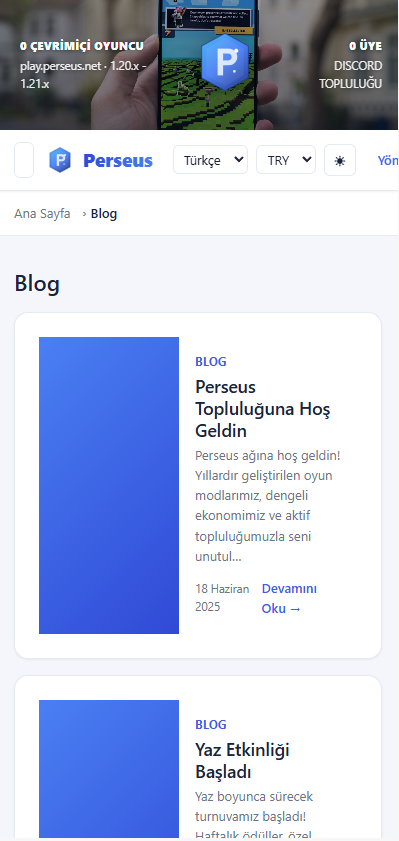Click BLOG tag on Yaz Etkinliği post

coord(211,725)
